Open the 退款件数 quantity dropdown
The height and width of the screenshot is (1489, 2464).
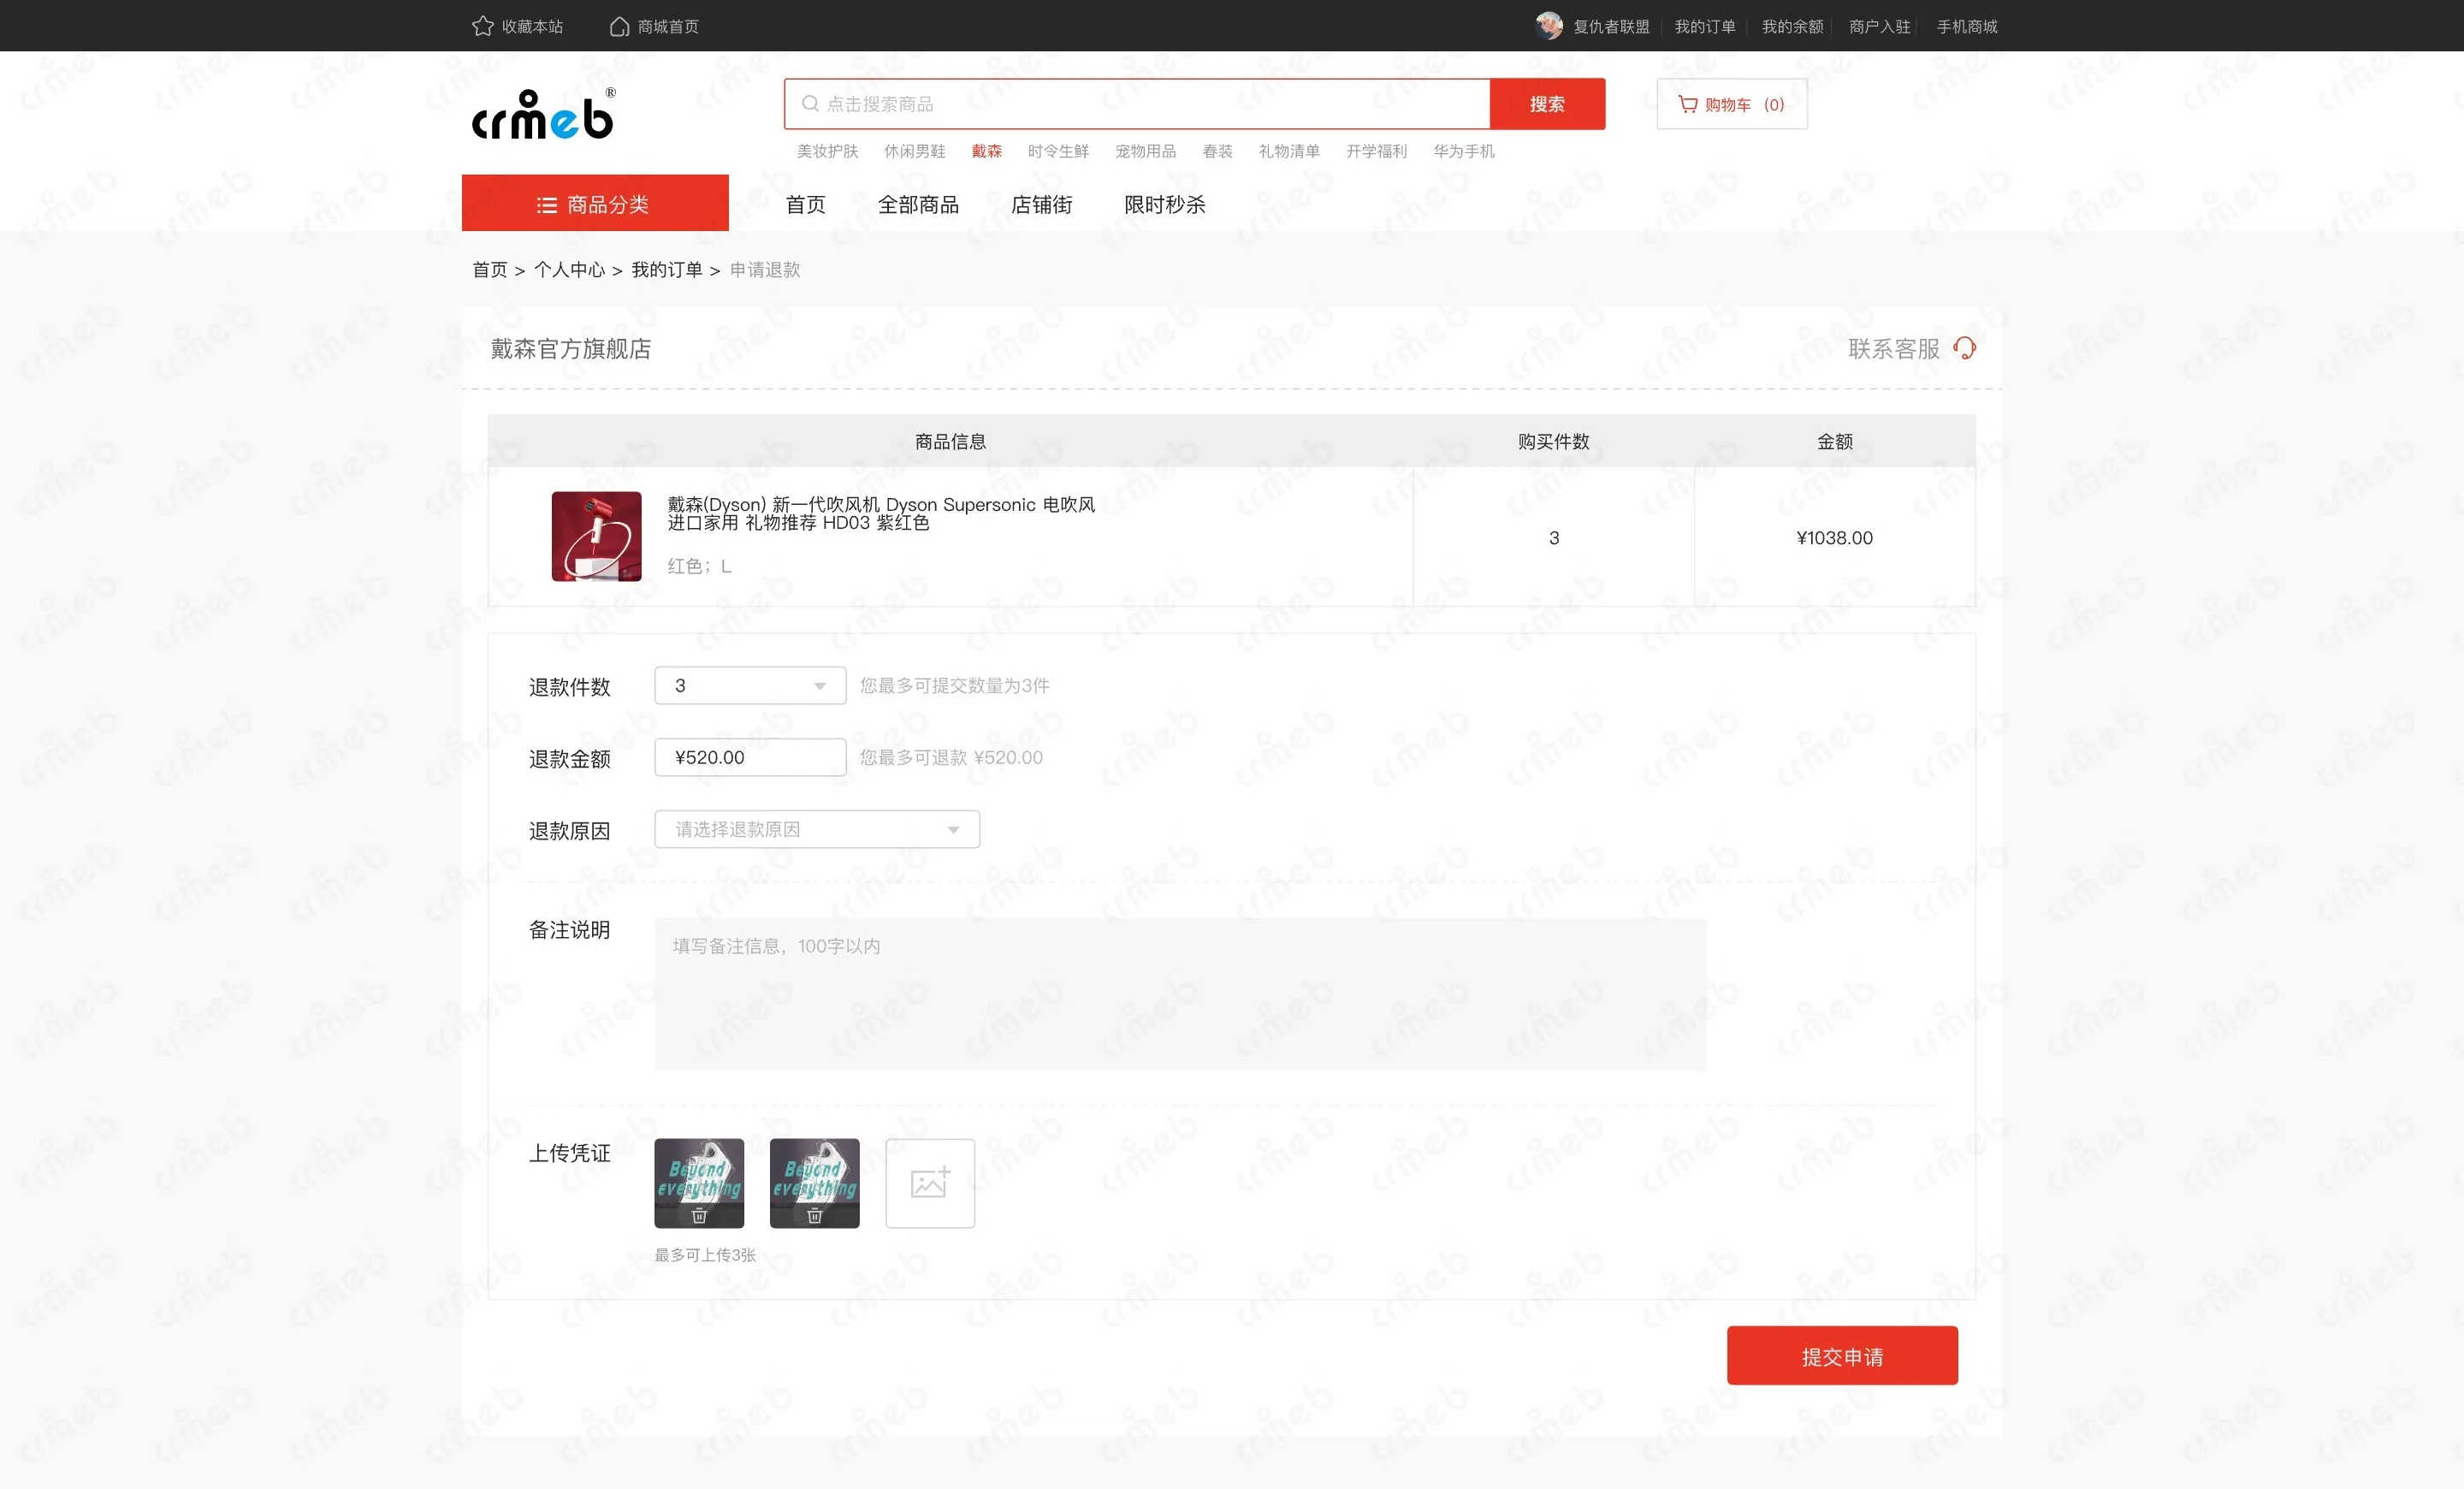(x=750, y=686)
